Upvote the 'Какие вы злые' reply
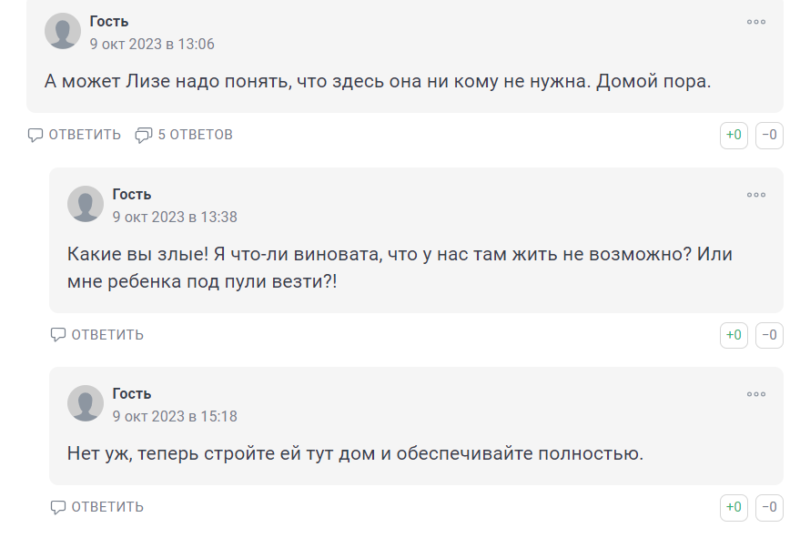800x538 pixels. tap(734, 335)
